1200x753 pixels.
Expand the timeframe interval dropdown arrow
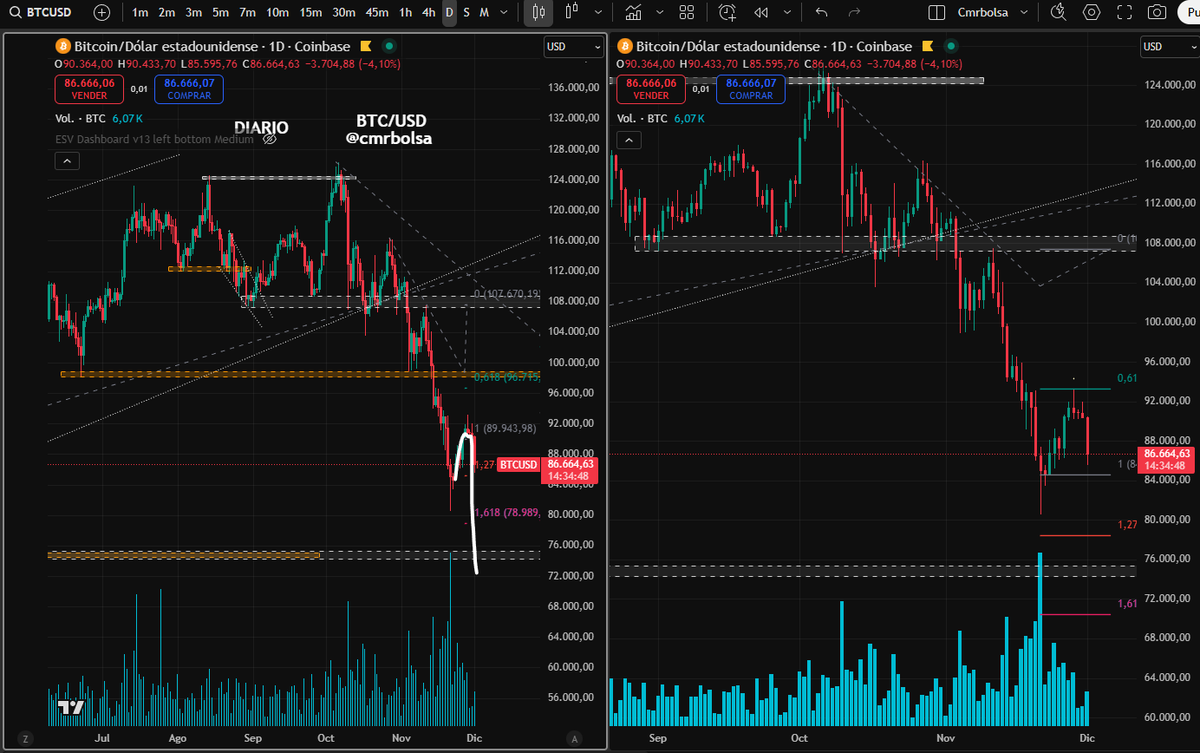(506, 12)
